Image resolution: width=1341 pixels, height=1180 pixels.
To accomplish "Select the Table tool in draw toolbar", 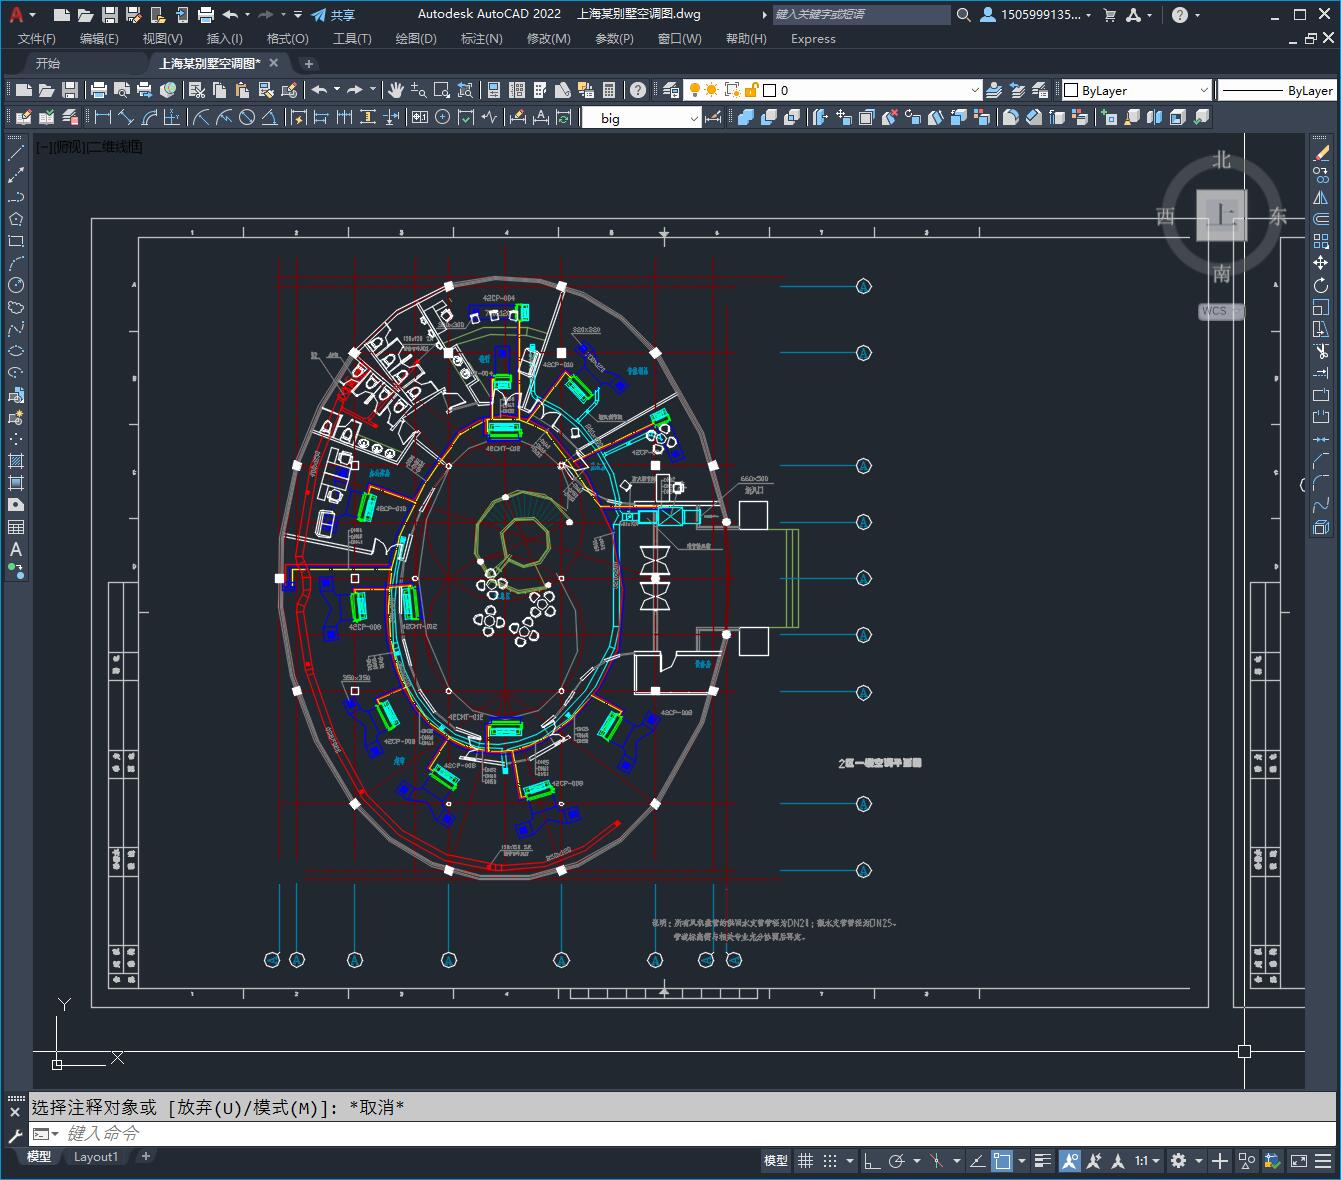I will point(16,527).
